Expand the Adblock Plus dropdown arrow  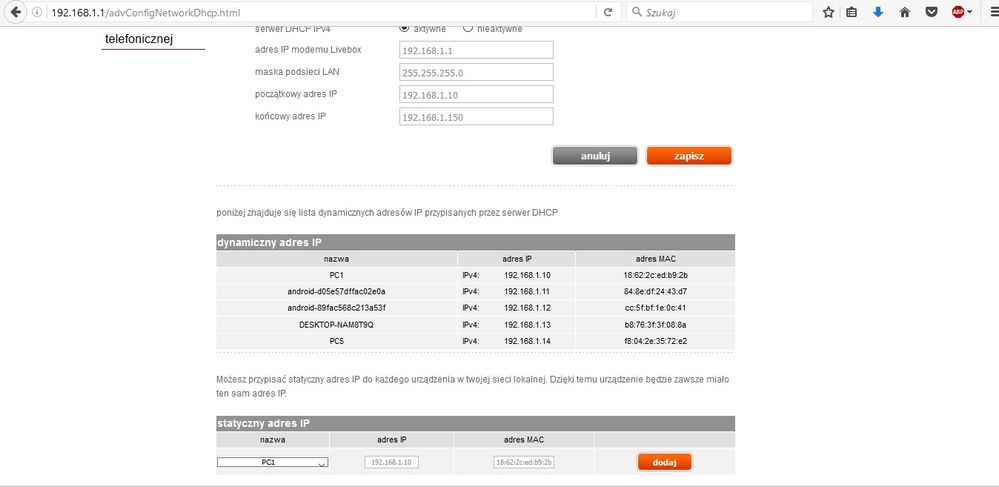pos(969,12)
